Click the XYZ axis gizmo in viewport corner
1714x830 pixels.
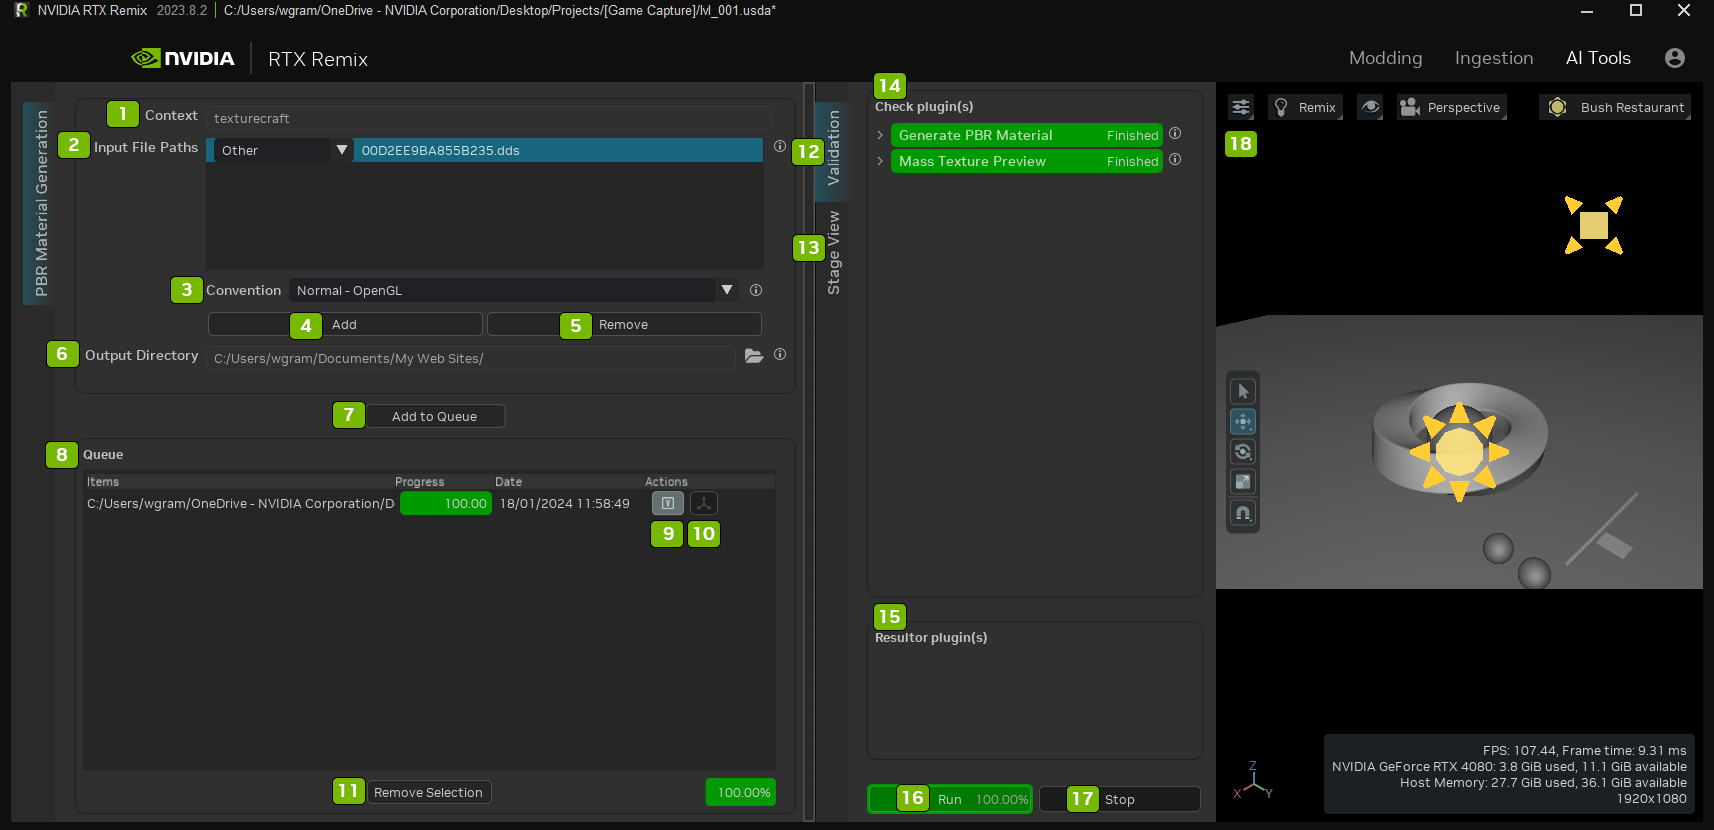(1252, 781)
